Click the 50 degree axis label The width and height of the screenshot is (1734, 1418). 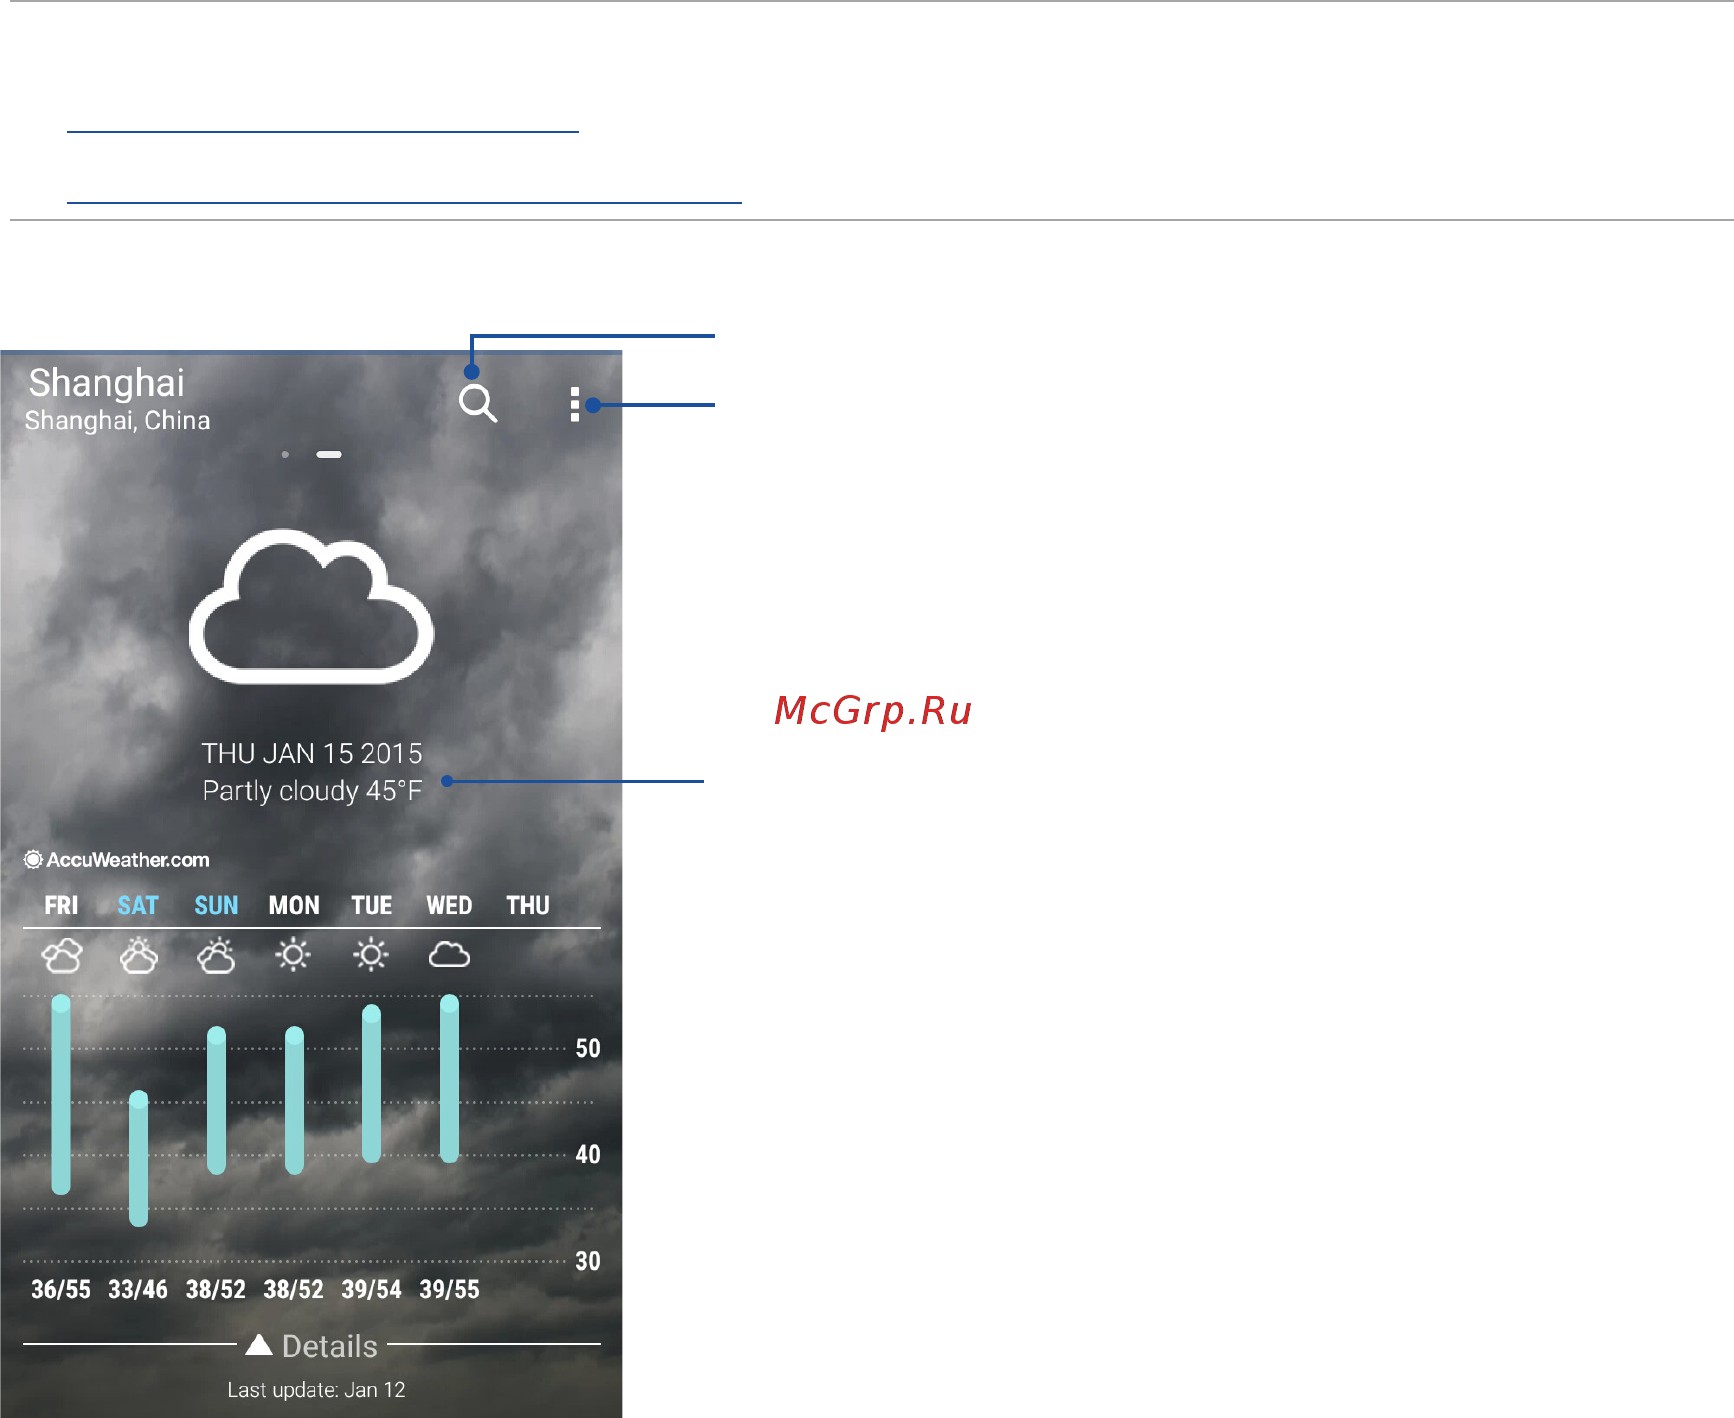588,1049
